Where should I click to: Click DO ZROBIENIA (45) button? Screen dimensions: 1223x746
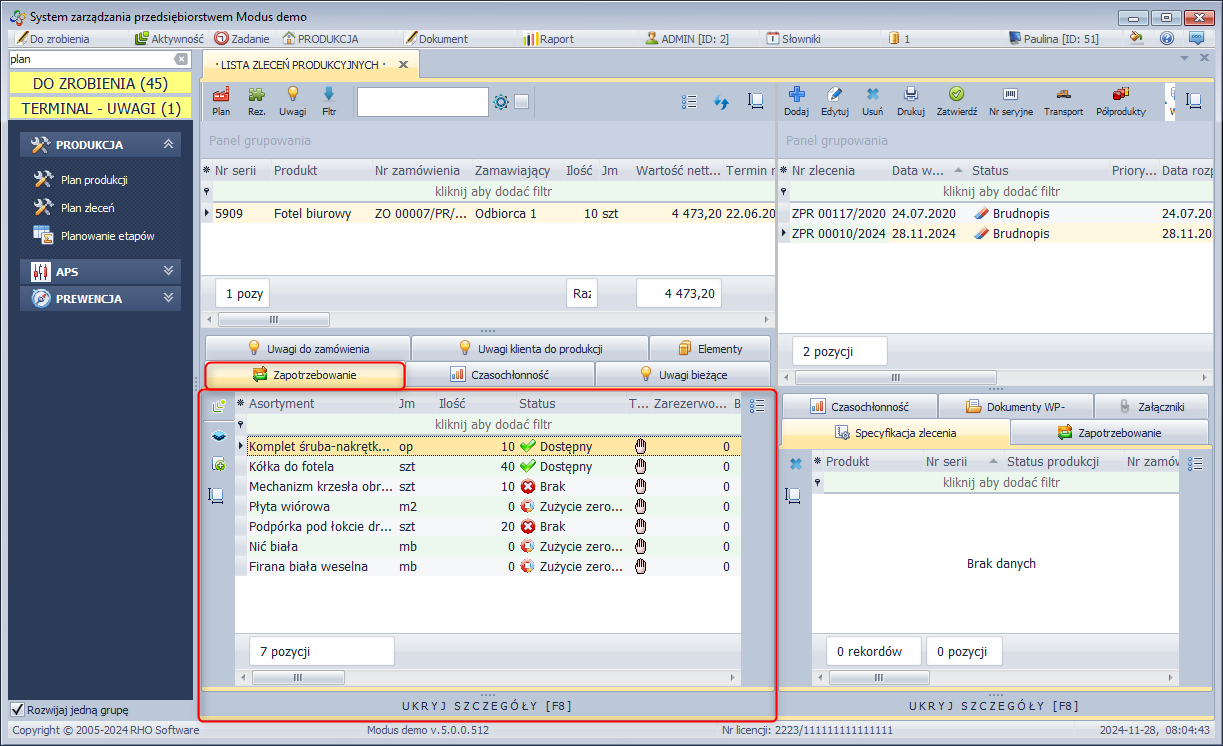pos(100,83)
